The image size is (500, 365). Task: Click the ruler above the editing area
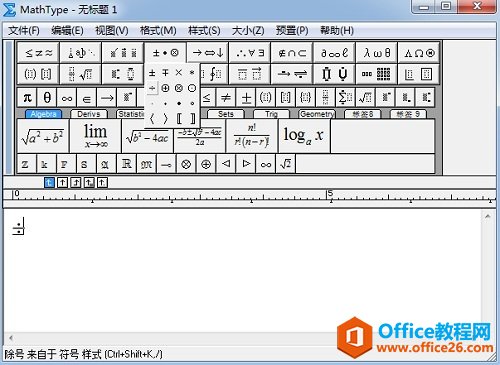[249, 196]
